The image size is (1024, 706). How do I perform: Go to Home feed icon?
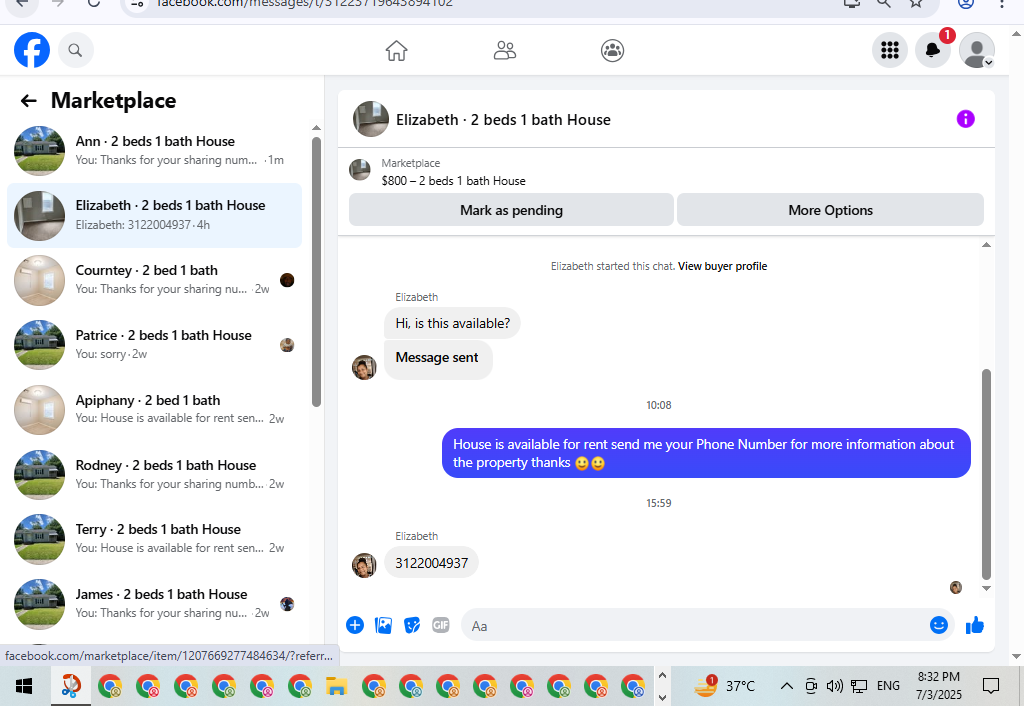pyautogui.click(x=396, y=50)
